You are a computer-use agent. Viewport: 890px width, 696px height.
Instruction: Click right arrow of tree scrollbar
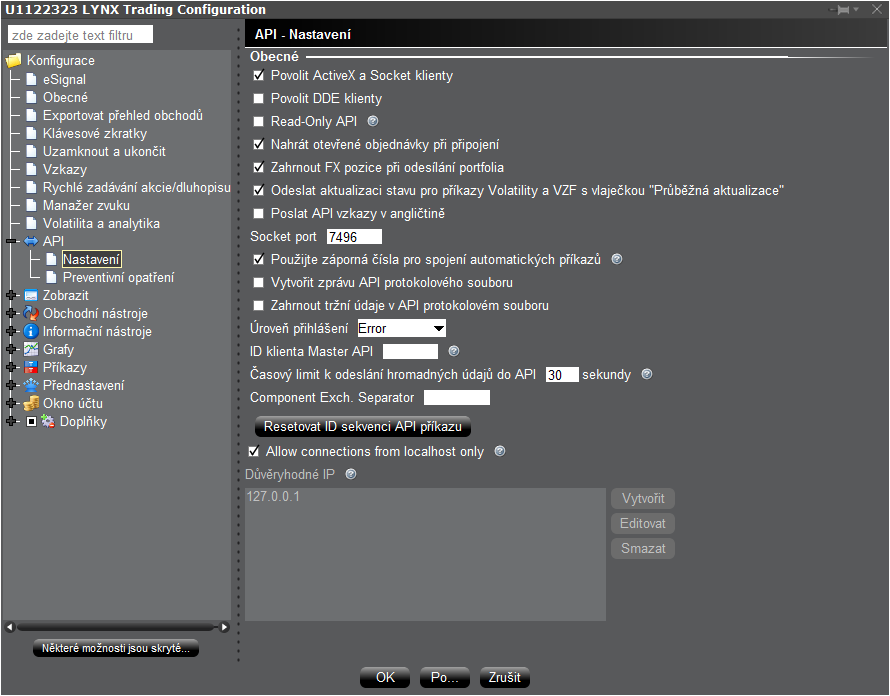225,627
